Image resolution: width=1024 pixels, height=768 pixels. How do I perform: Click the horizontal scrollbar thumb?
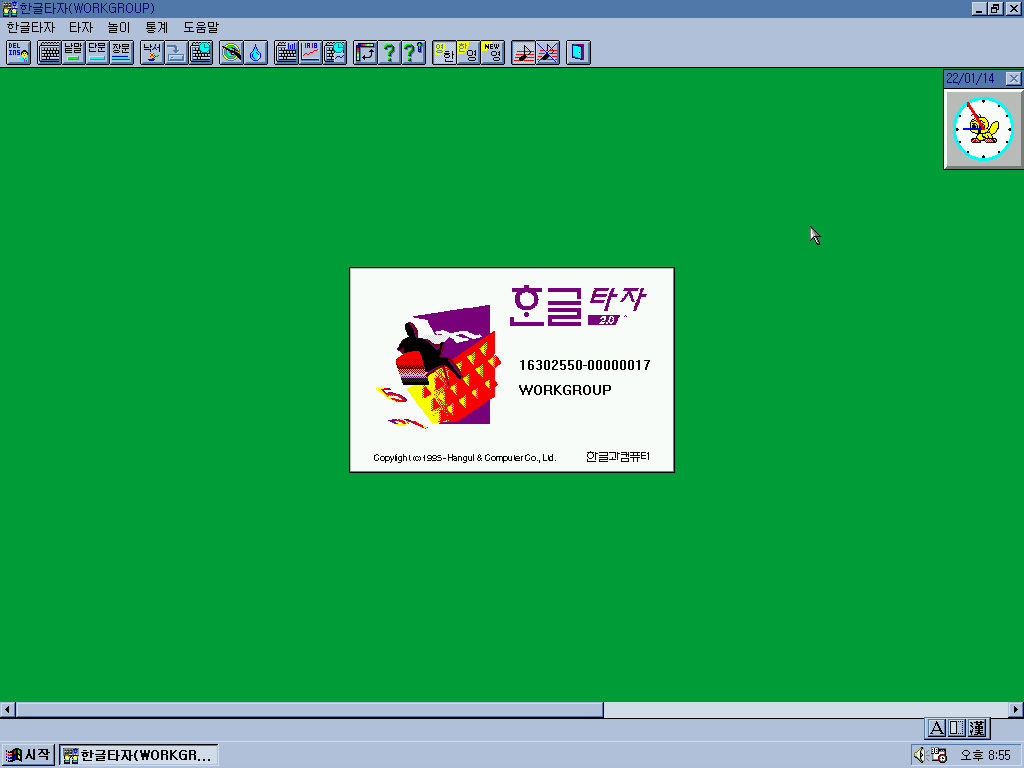coord(310,709)
